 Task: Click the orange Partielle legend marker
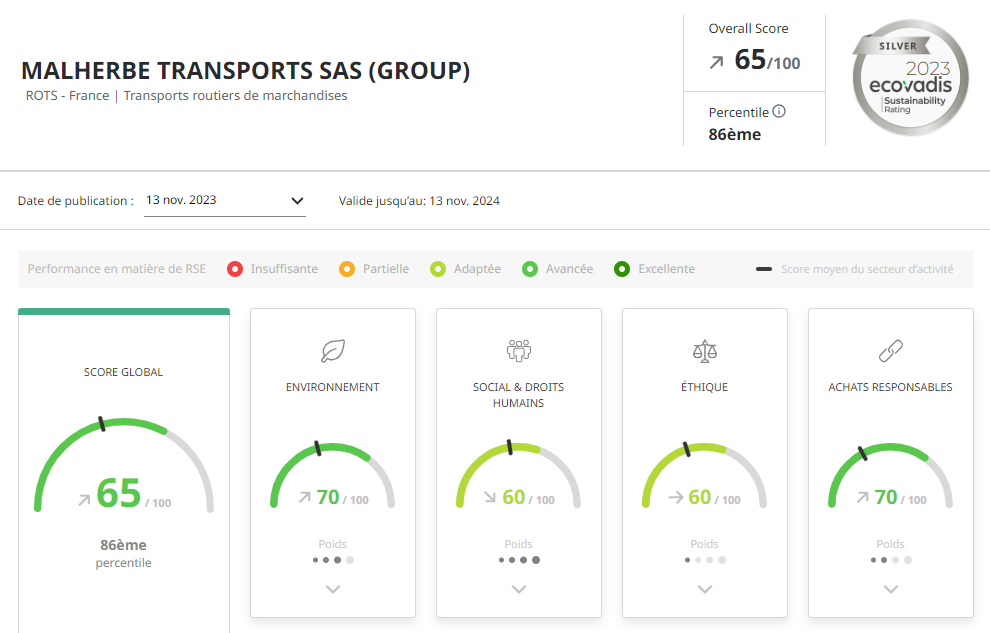coord(347,269)
